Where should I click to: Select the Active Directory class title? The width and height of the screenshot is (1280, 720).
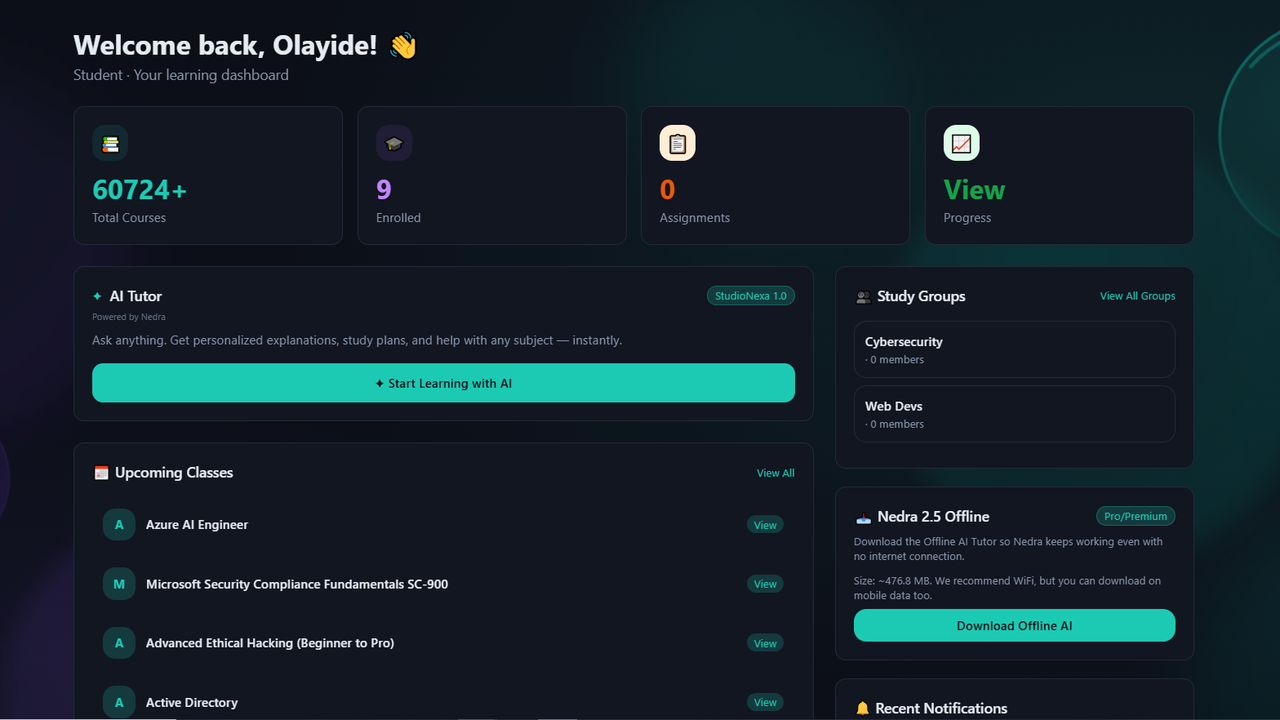[x=192, y=702]
